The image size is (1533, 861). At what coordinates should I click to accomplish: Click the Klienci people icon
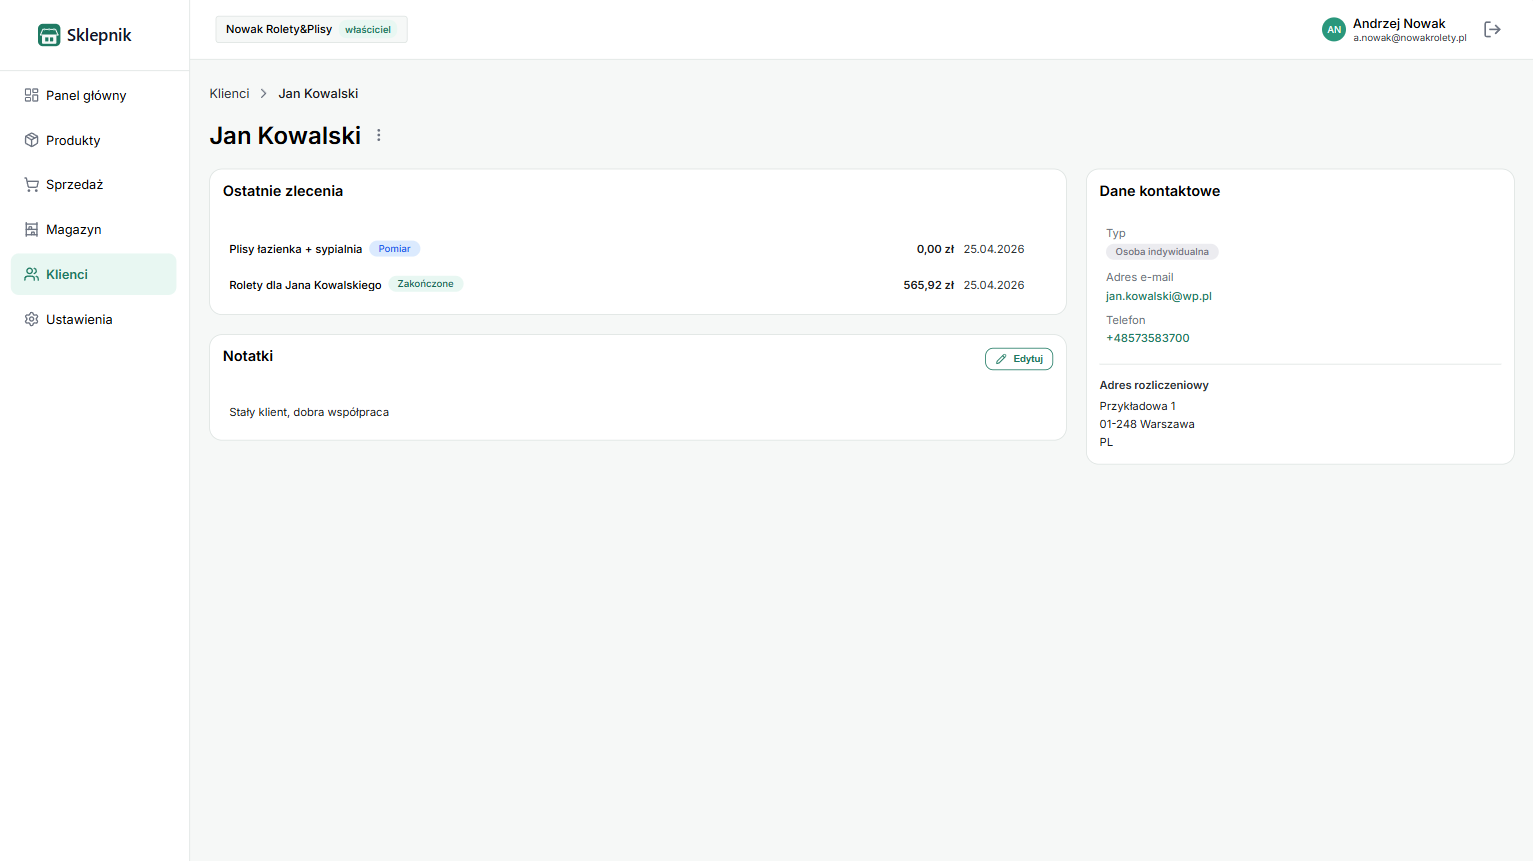point(31,274)
